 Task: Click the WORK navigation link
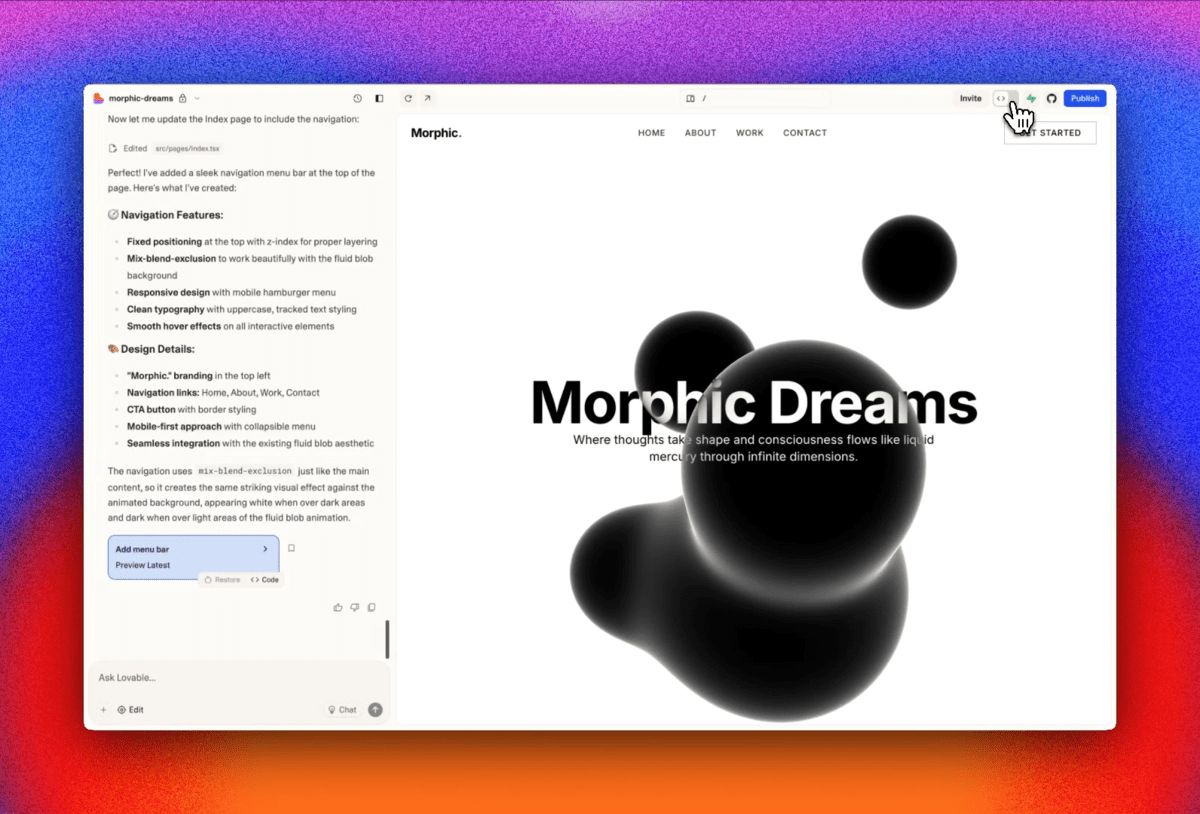(x=749, y=133)
